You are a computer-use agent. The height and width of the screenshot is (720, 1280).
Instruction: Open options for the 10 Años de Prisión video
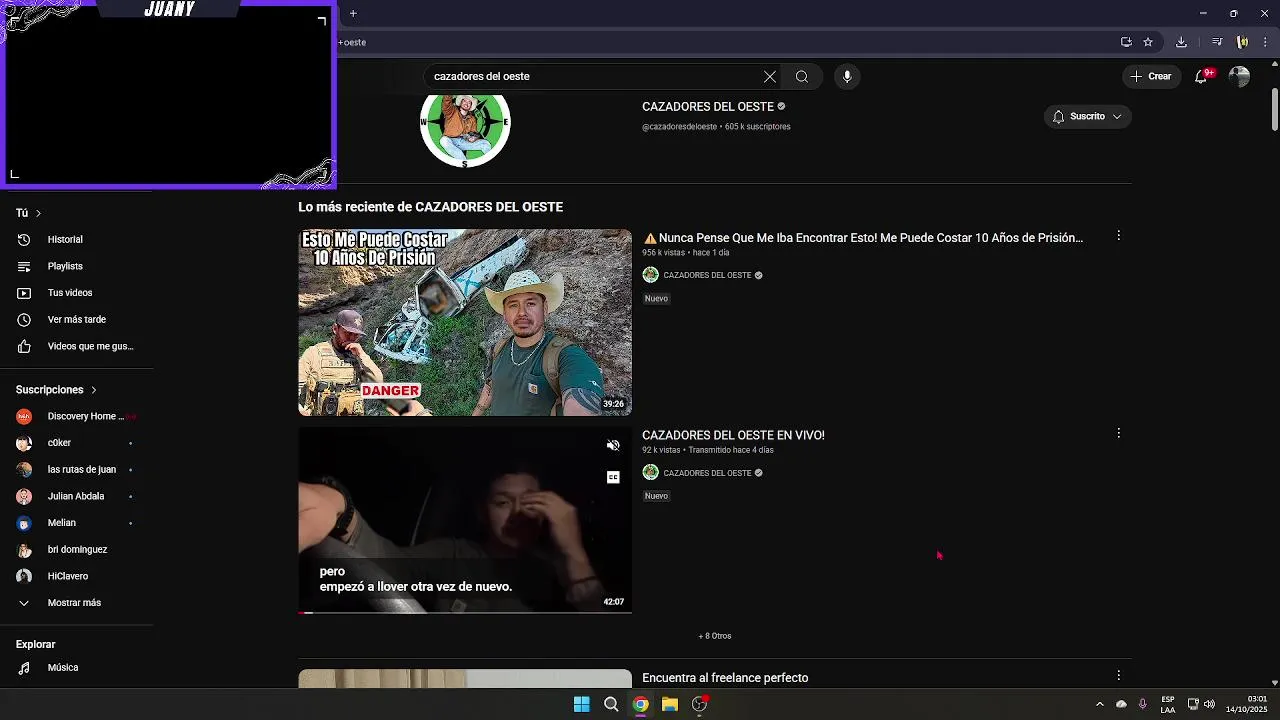(x=1118, y=236)
